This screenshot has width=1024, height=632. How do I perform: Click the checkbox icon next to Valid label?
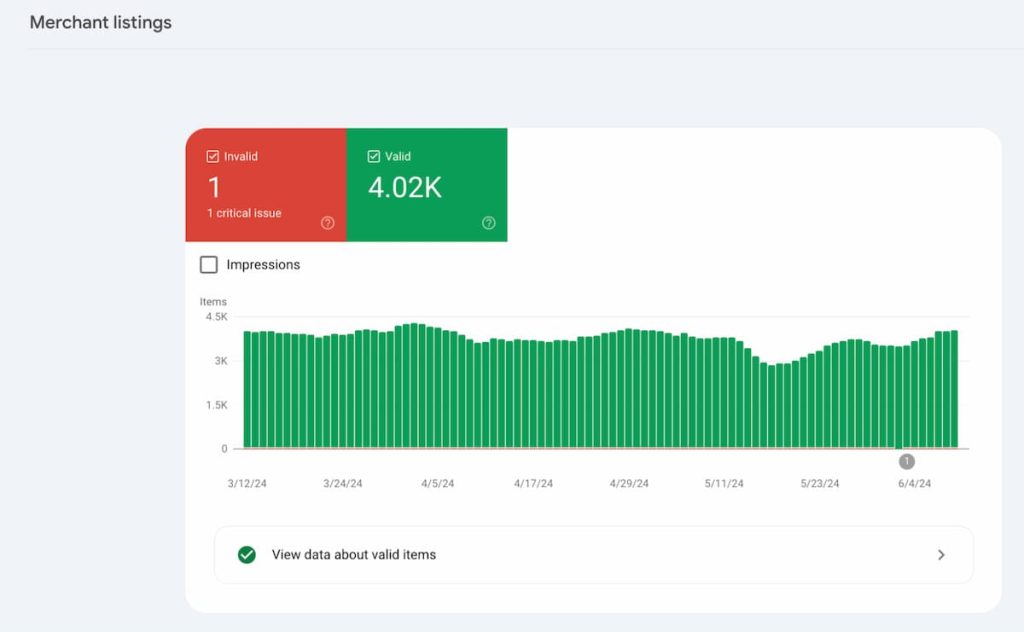(x=373, y=156)
